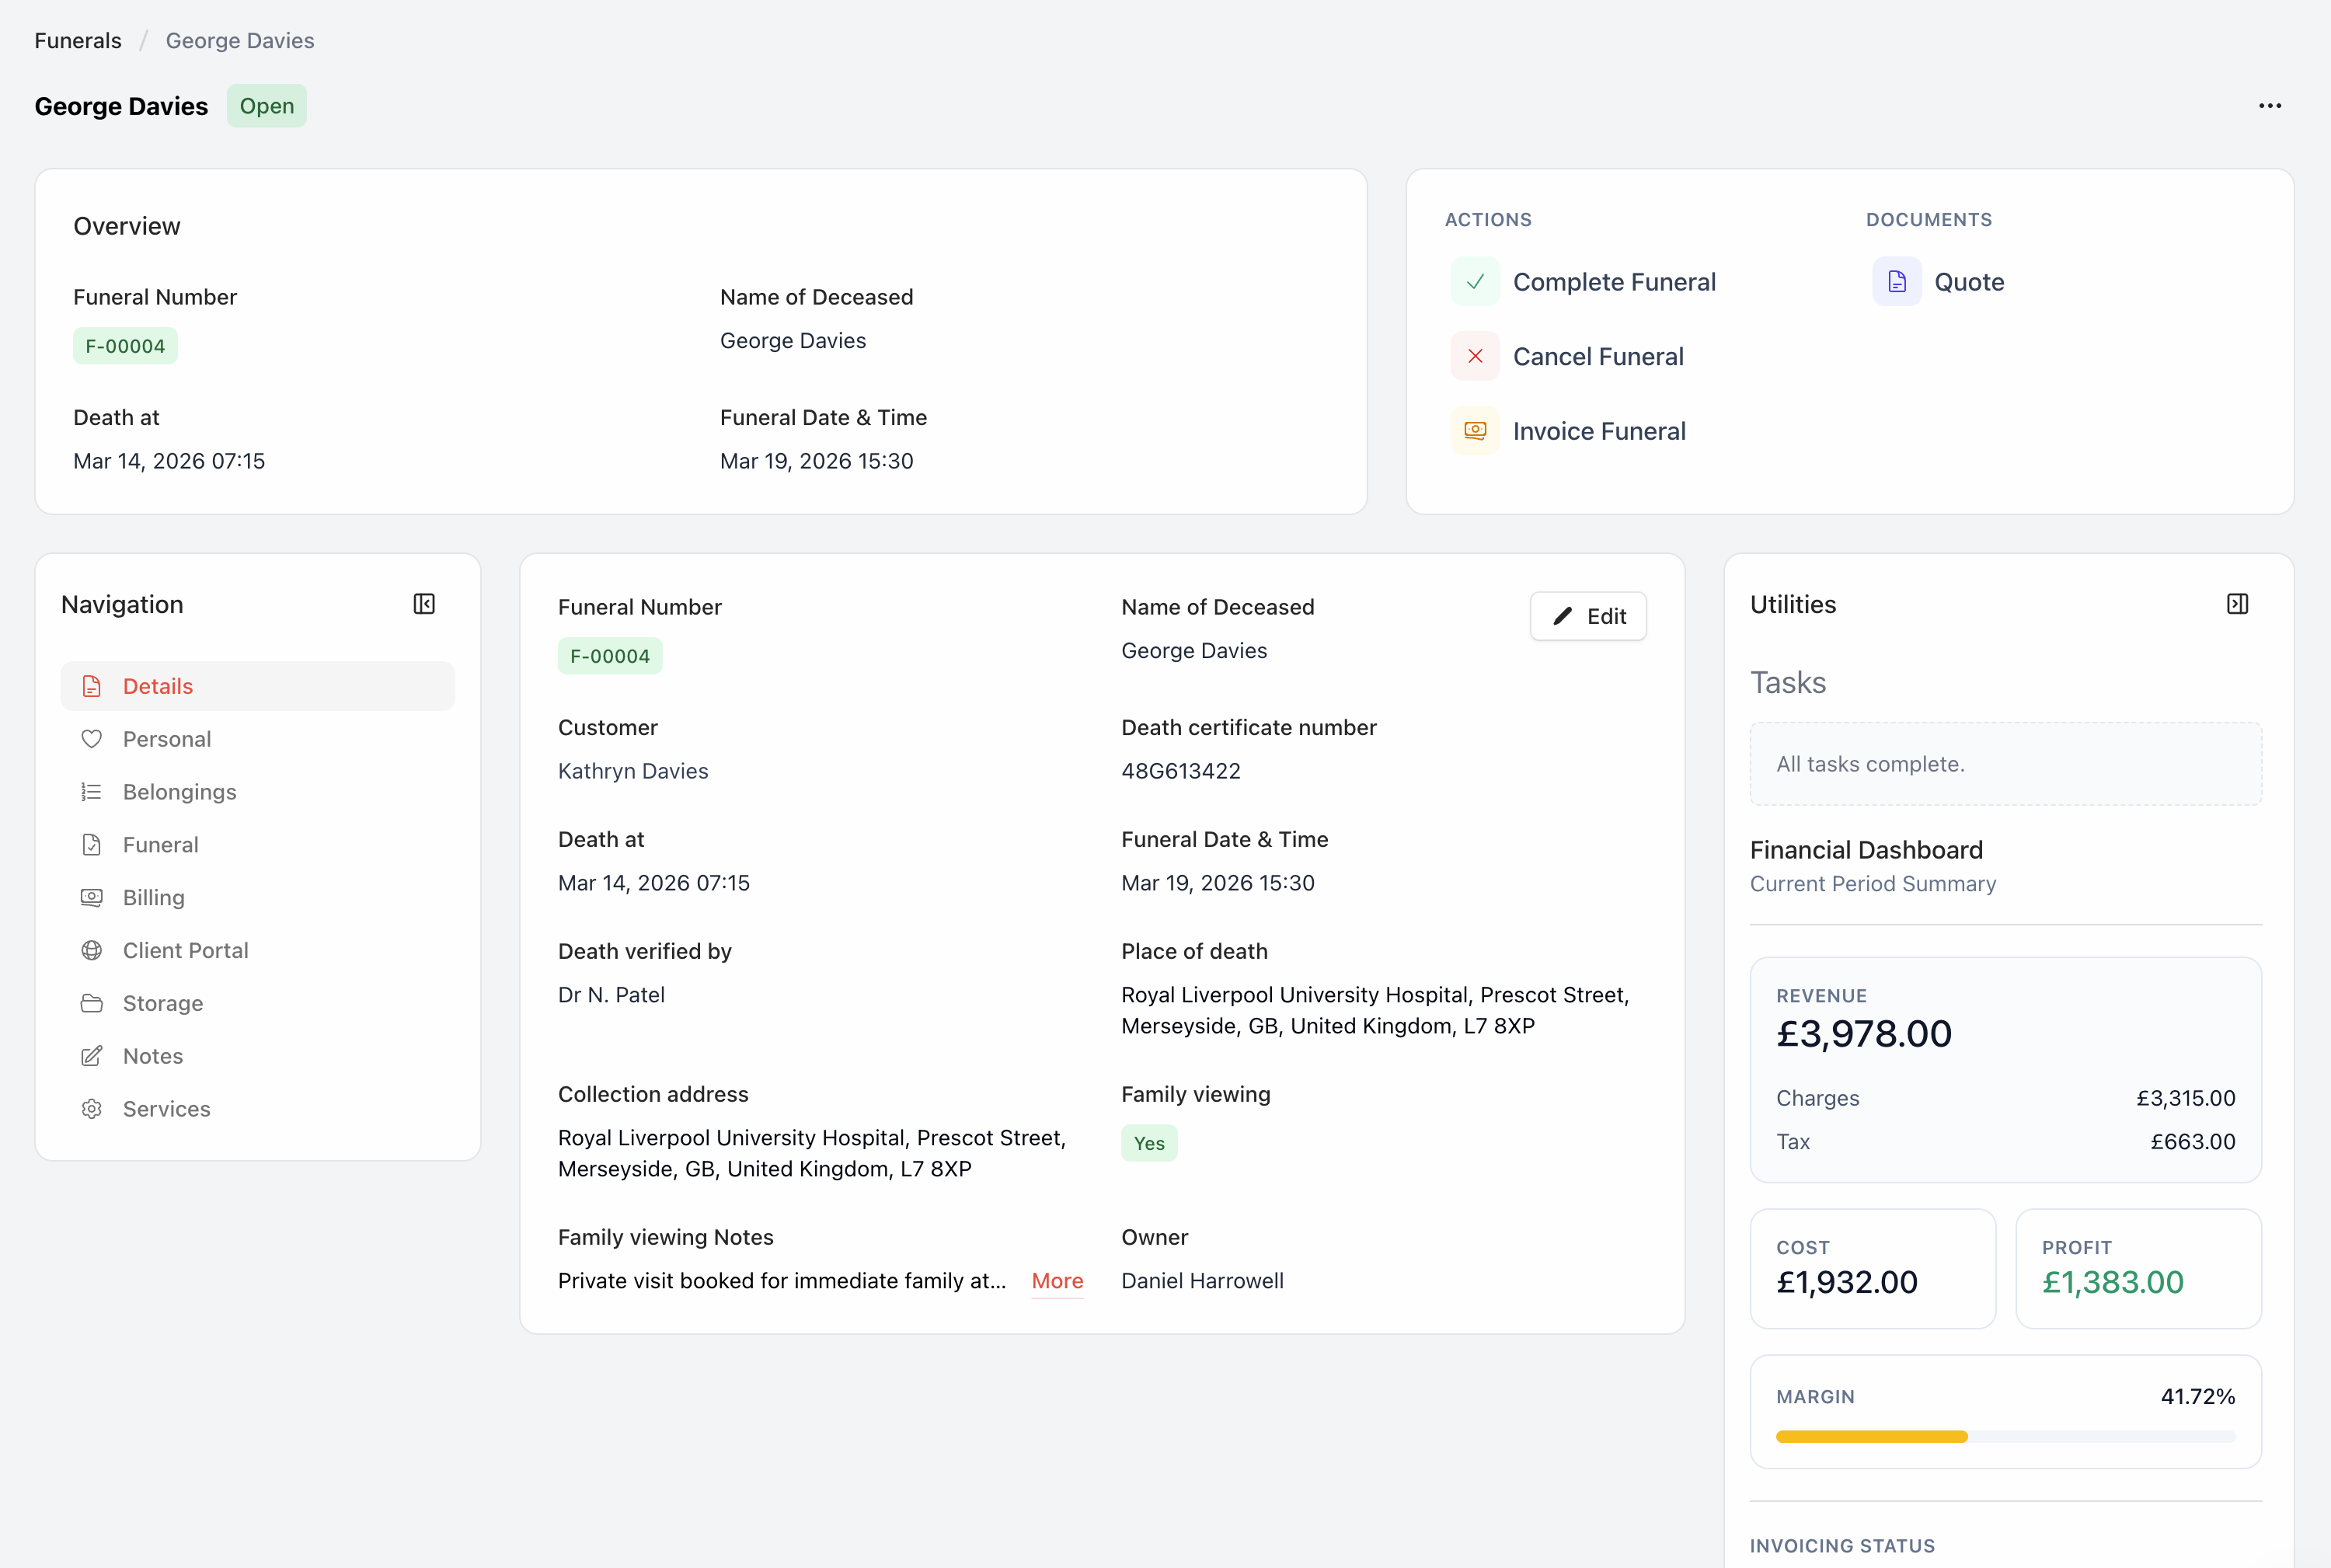The width and height of the screenshot is (2331, 1568).
Task: Expand the family viewing notes with More
Action: pyautogui.click(x=1057, y=1280)
